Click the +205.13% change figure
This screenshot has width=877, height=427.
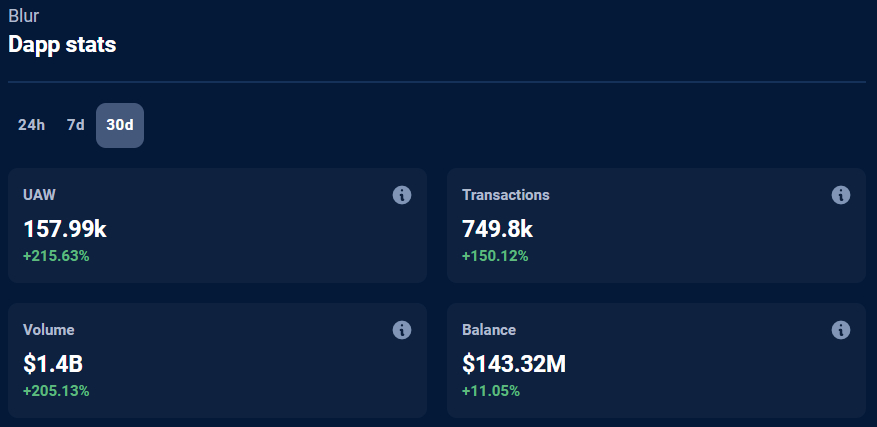(56, 391)
